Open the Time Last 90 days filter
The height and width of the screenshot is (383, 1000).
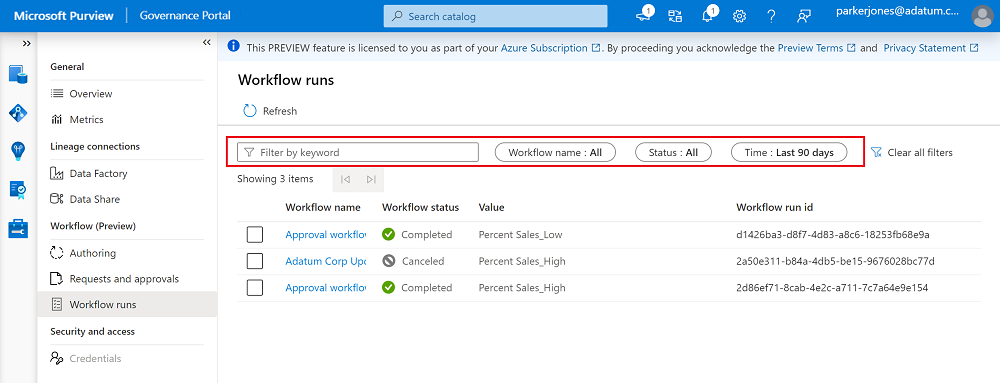[x=790, y=152]
